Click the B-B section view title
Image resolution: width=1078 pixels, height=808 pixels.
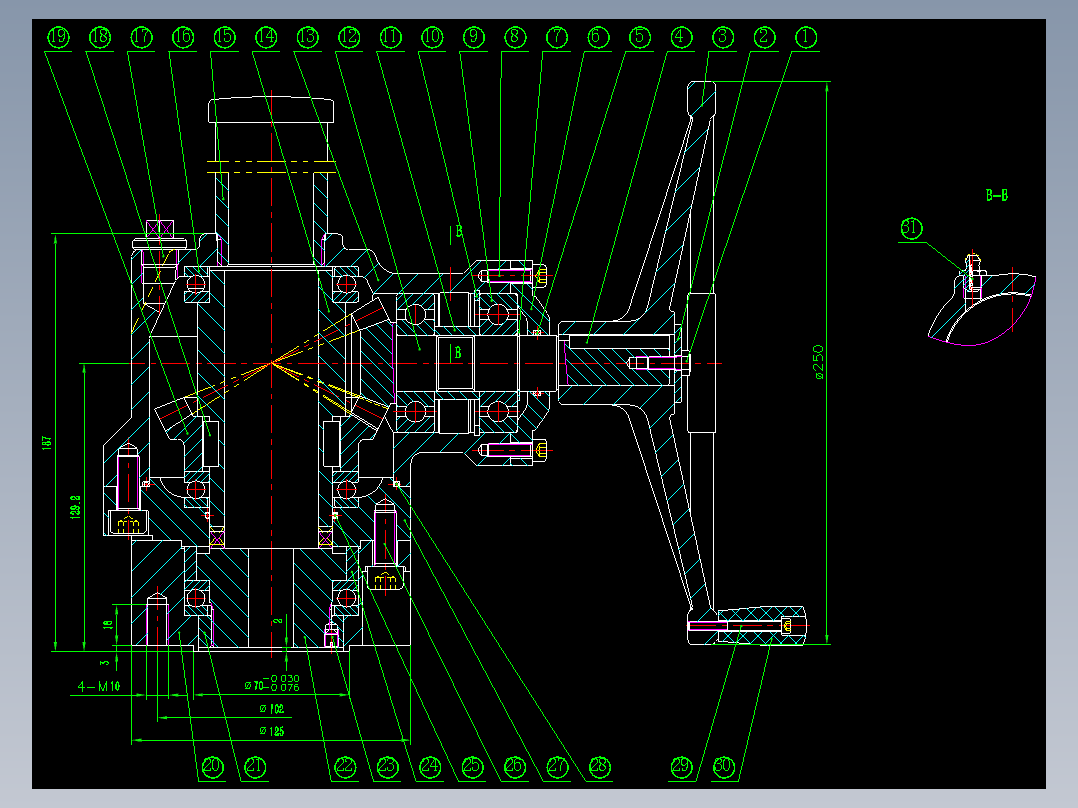click(997, 195)
